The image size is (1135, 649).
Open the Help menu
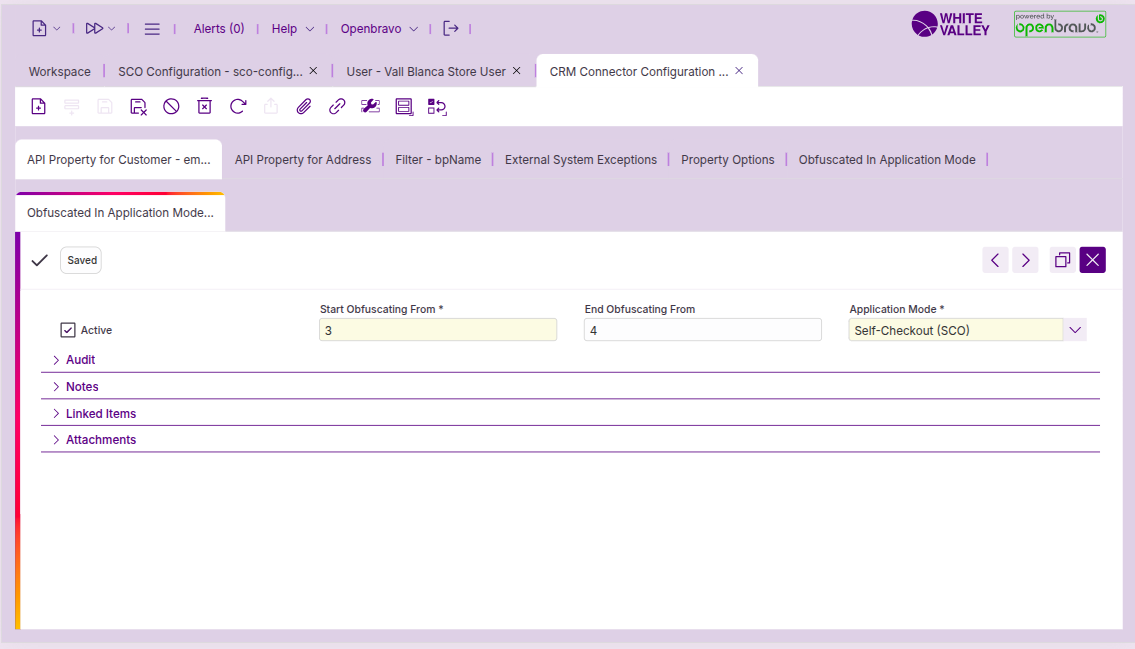point(292,29)
